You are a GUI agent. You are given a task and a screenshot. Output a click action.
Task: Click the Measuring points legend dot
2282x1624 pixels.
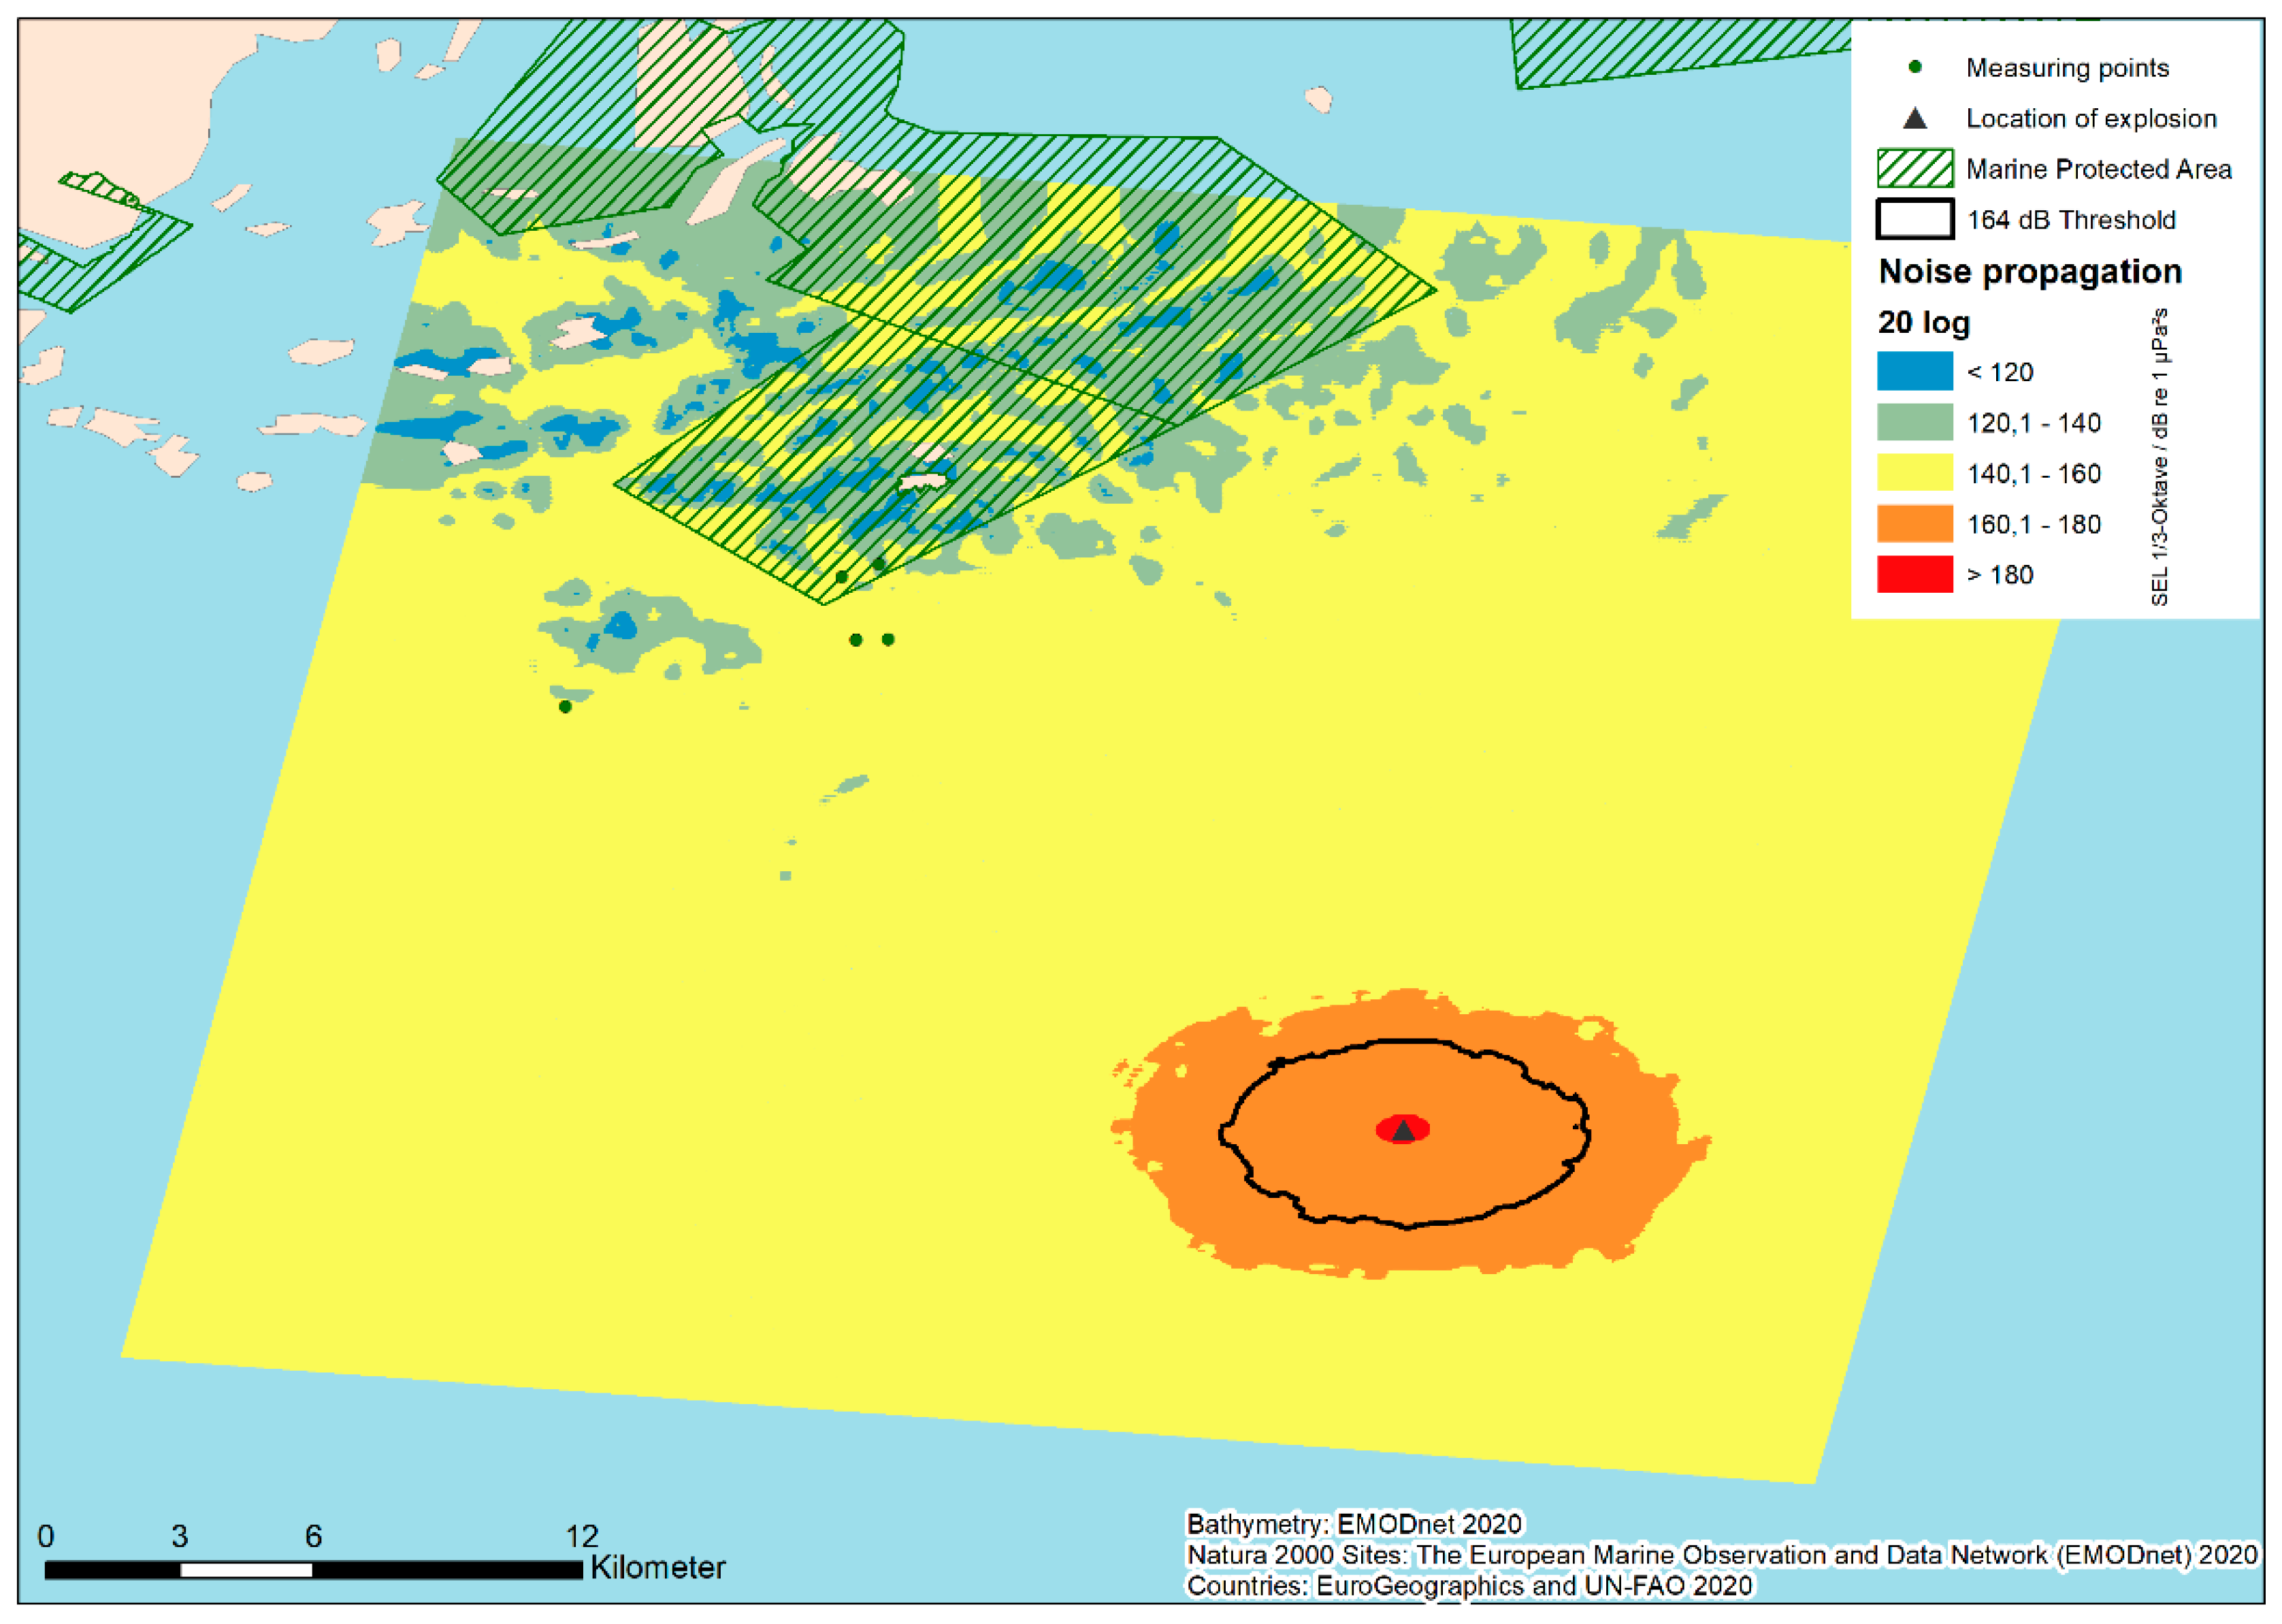point(1914,68)
